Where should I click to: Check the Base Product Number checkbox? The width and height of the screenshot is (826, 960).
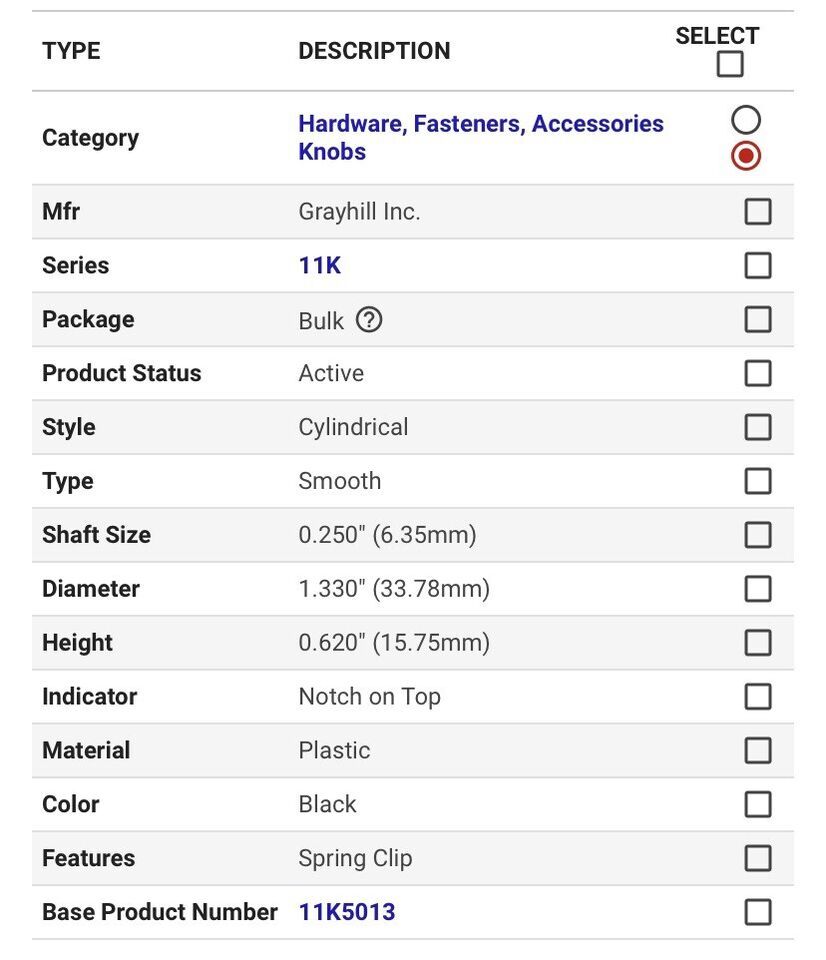757,912
